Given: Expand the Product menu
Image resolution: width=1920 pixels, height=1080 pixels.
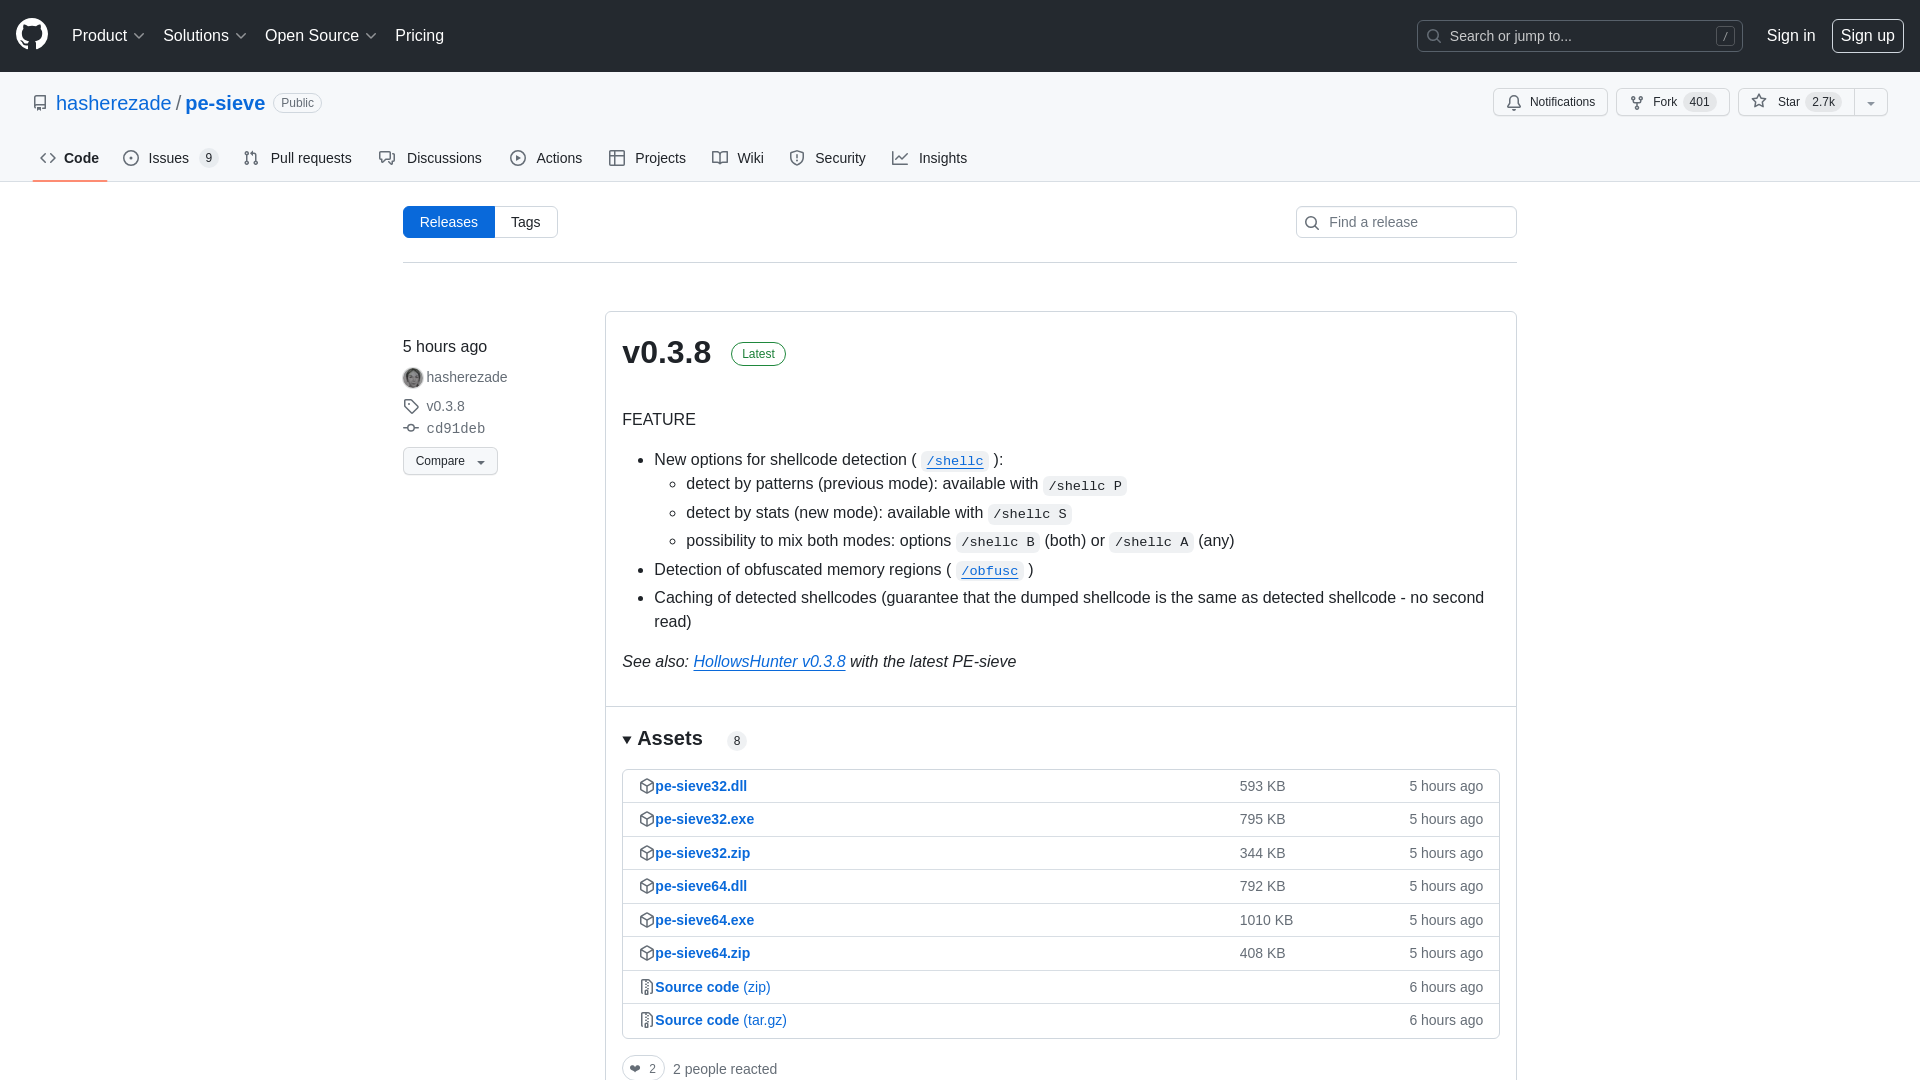Looking at the screenshot, I should [x=108, y=36].
